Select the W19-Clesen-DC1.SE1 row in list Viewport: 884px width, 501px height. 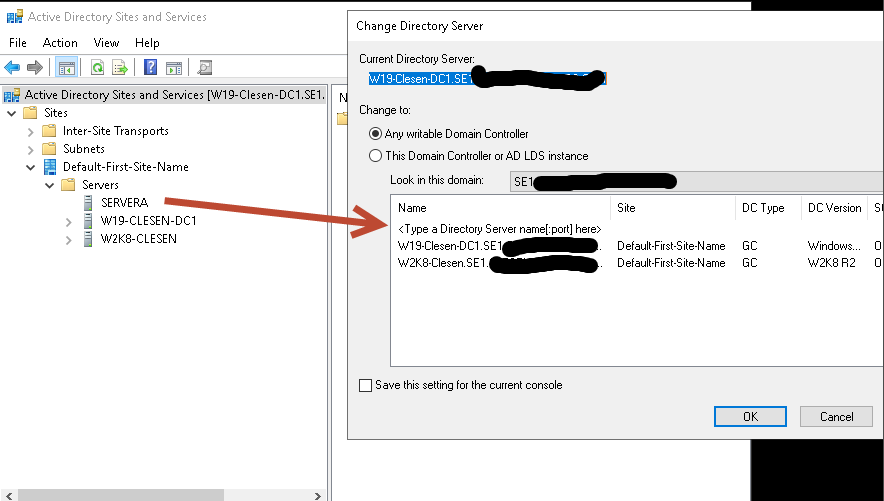(x=637, y=246)
